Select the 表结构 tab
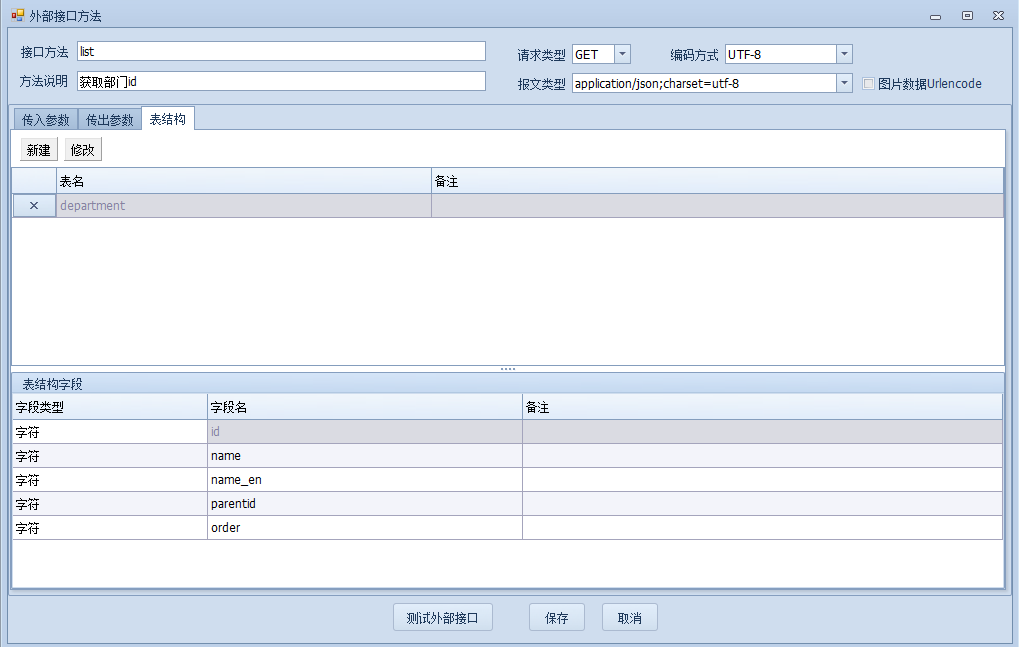 [x=167, y=119]
